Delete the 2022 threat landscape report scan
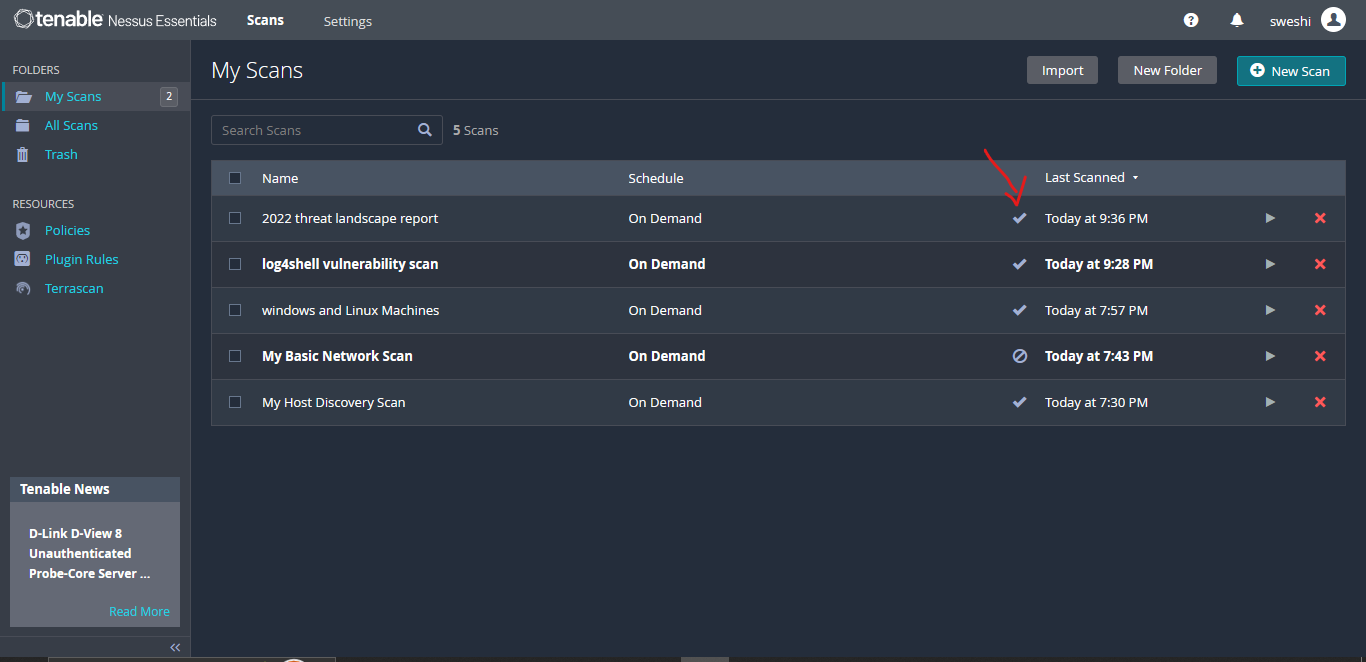Image resolution: width=1366 pixels, height=662 pixels. click(1320, 218)
